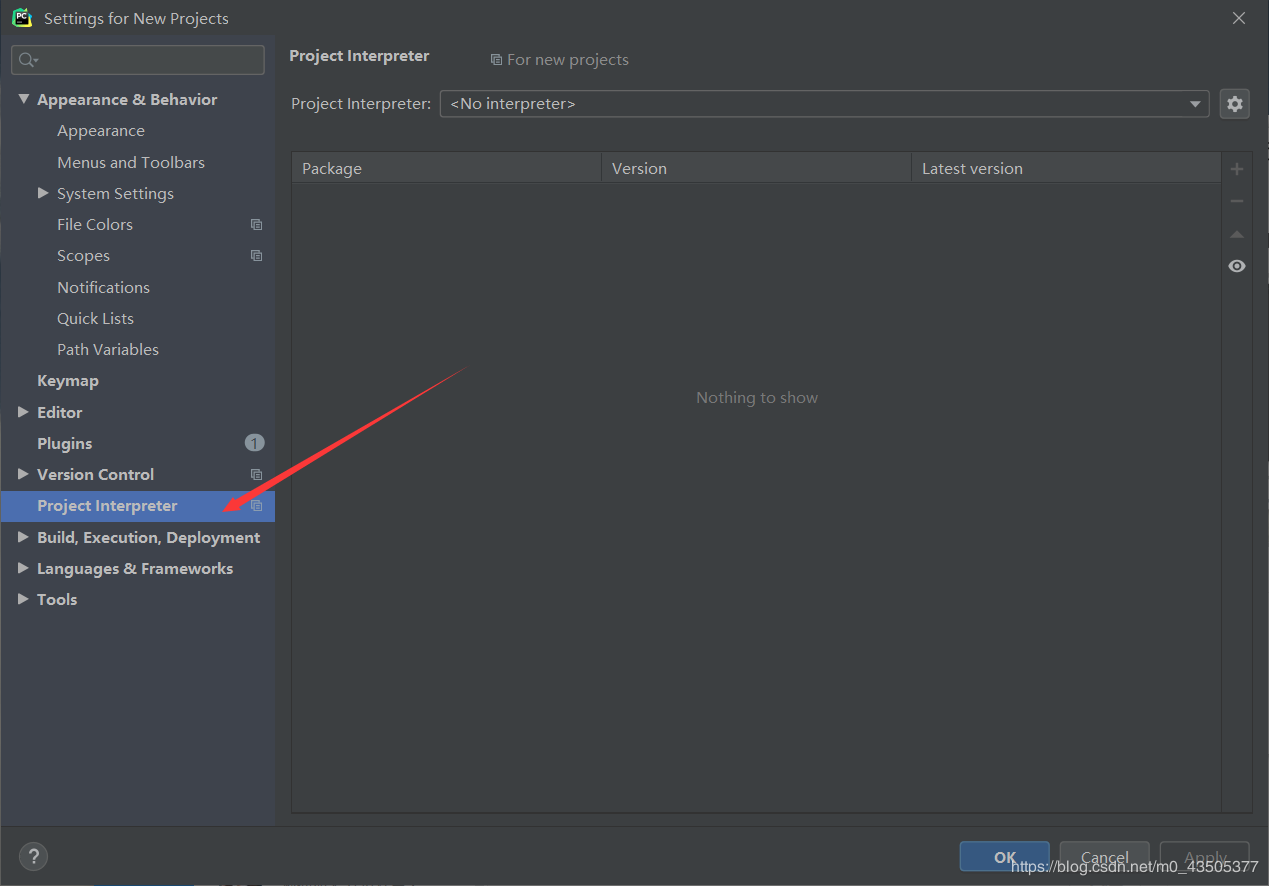
Task: Click the 'Nothing to show' text
Action: pos(757,398)
